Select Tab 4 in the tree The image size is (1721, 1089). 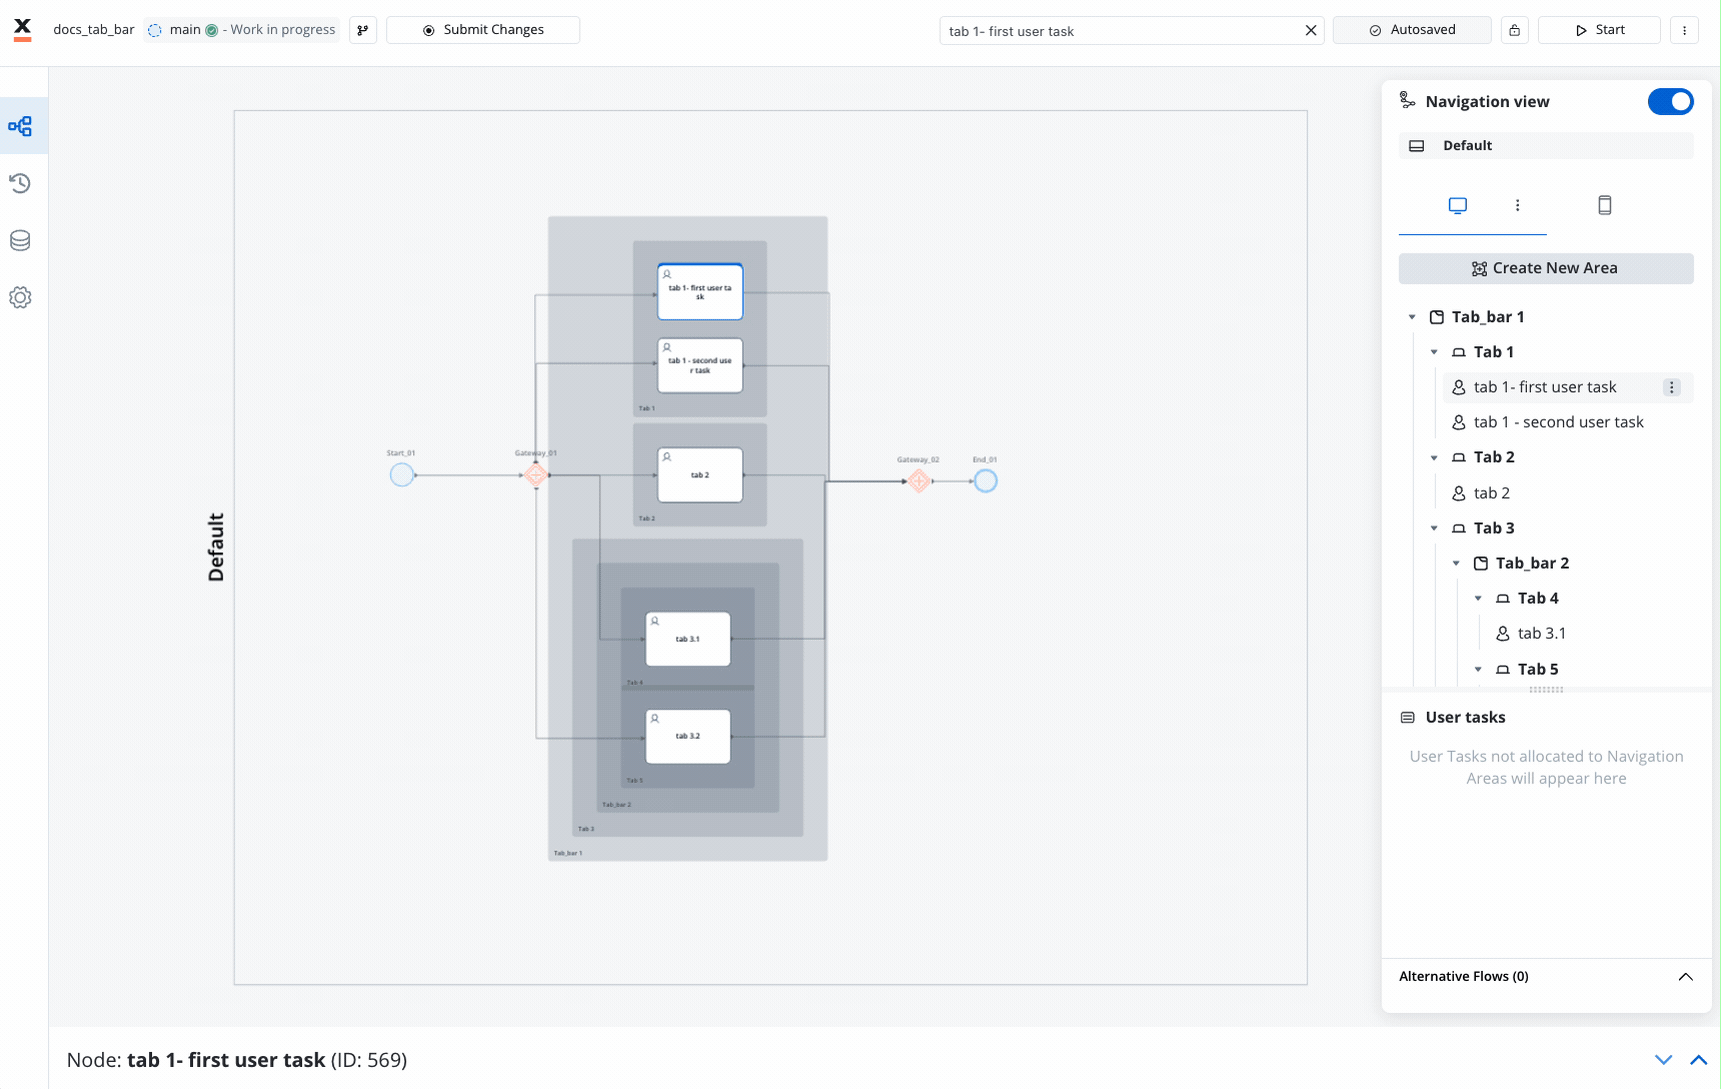(1538, 598)
